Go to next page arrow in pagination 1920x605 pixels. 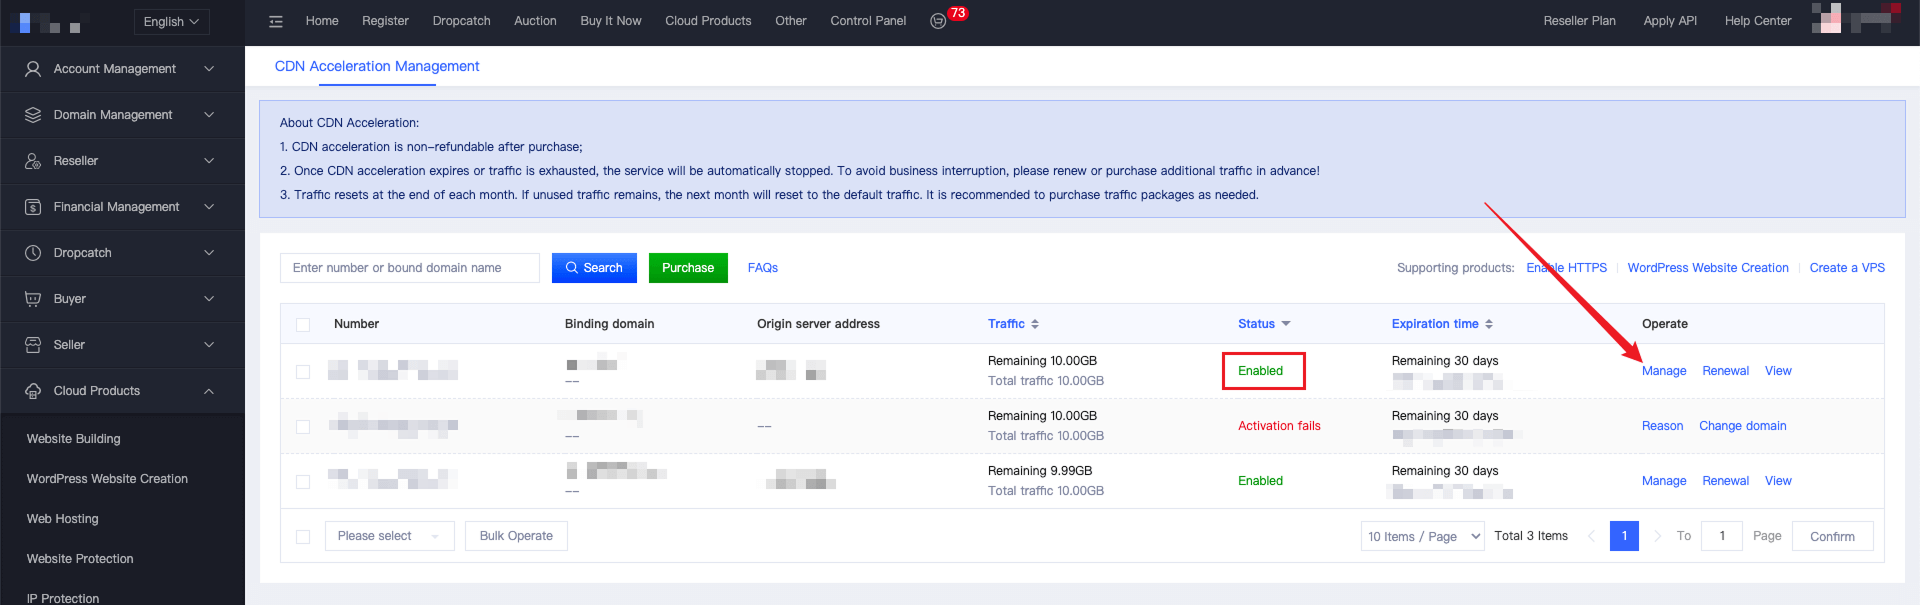tap(1657, 536)
